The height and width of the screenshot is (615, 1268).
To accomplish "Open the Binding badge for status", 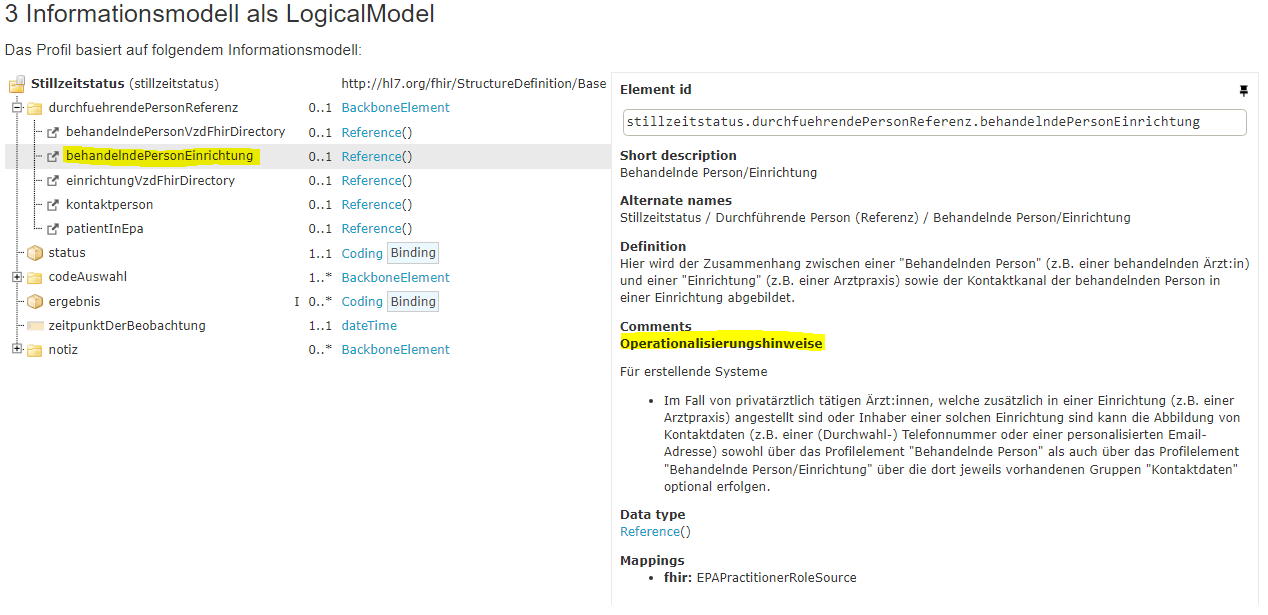I will tap(413, 253).
